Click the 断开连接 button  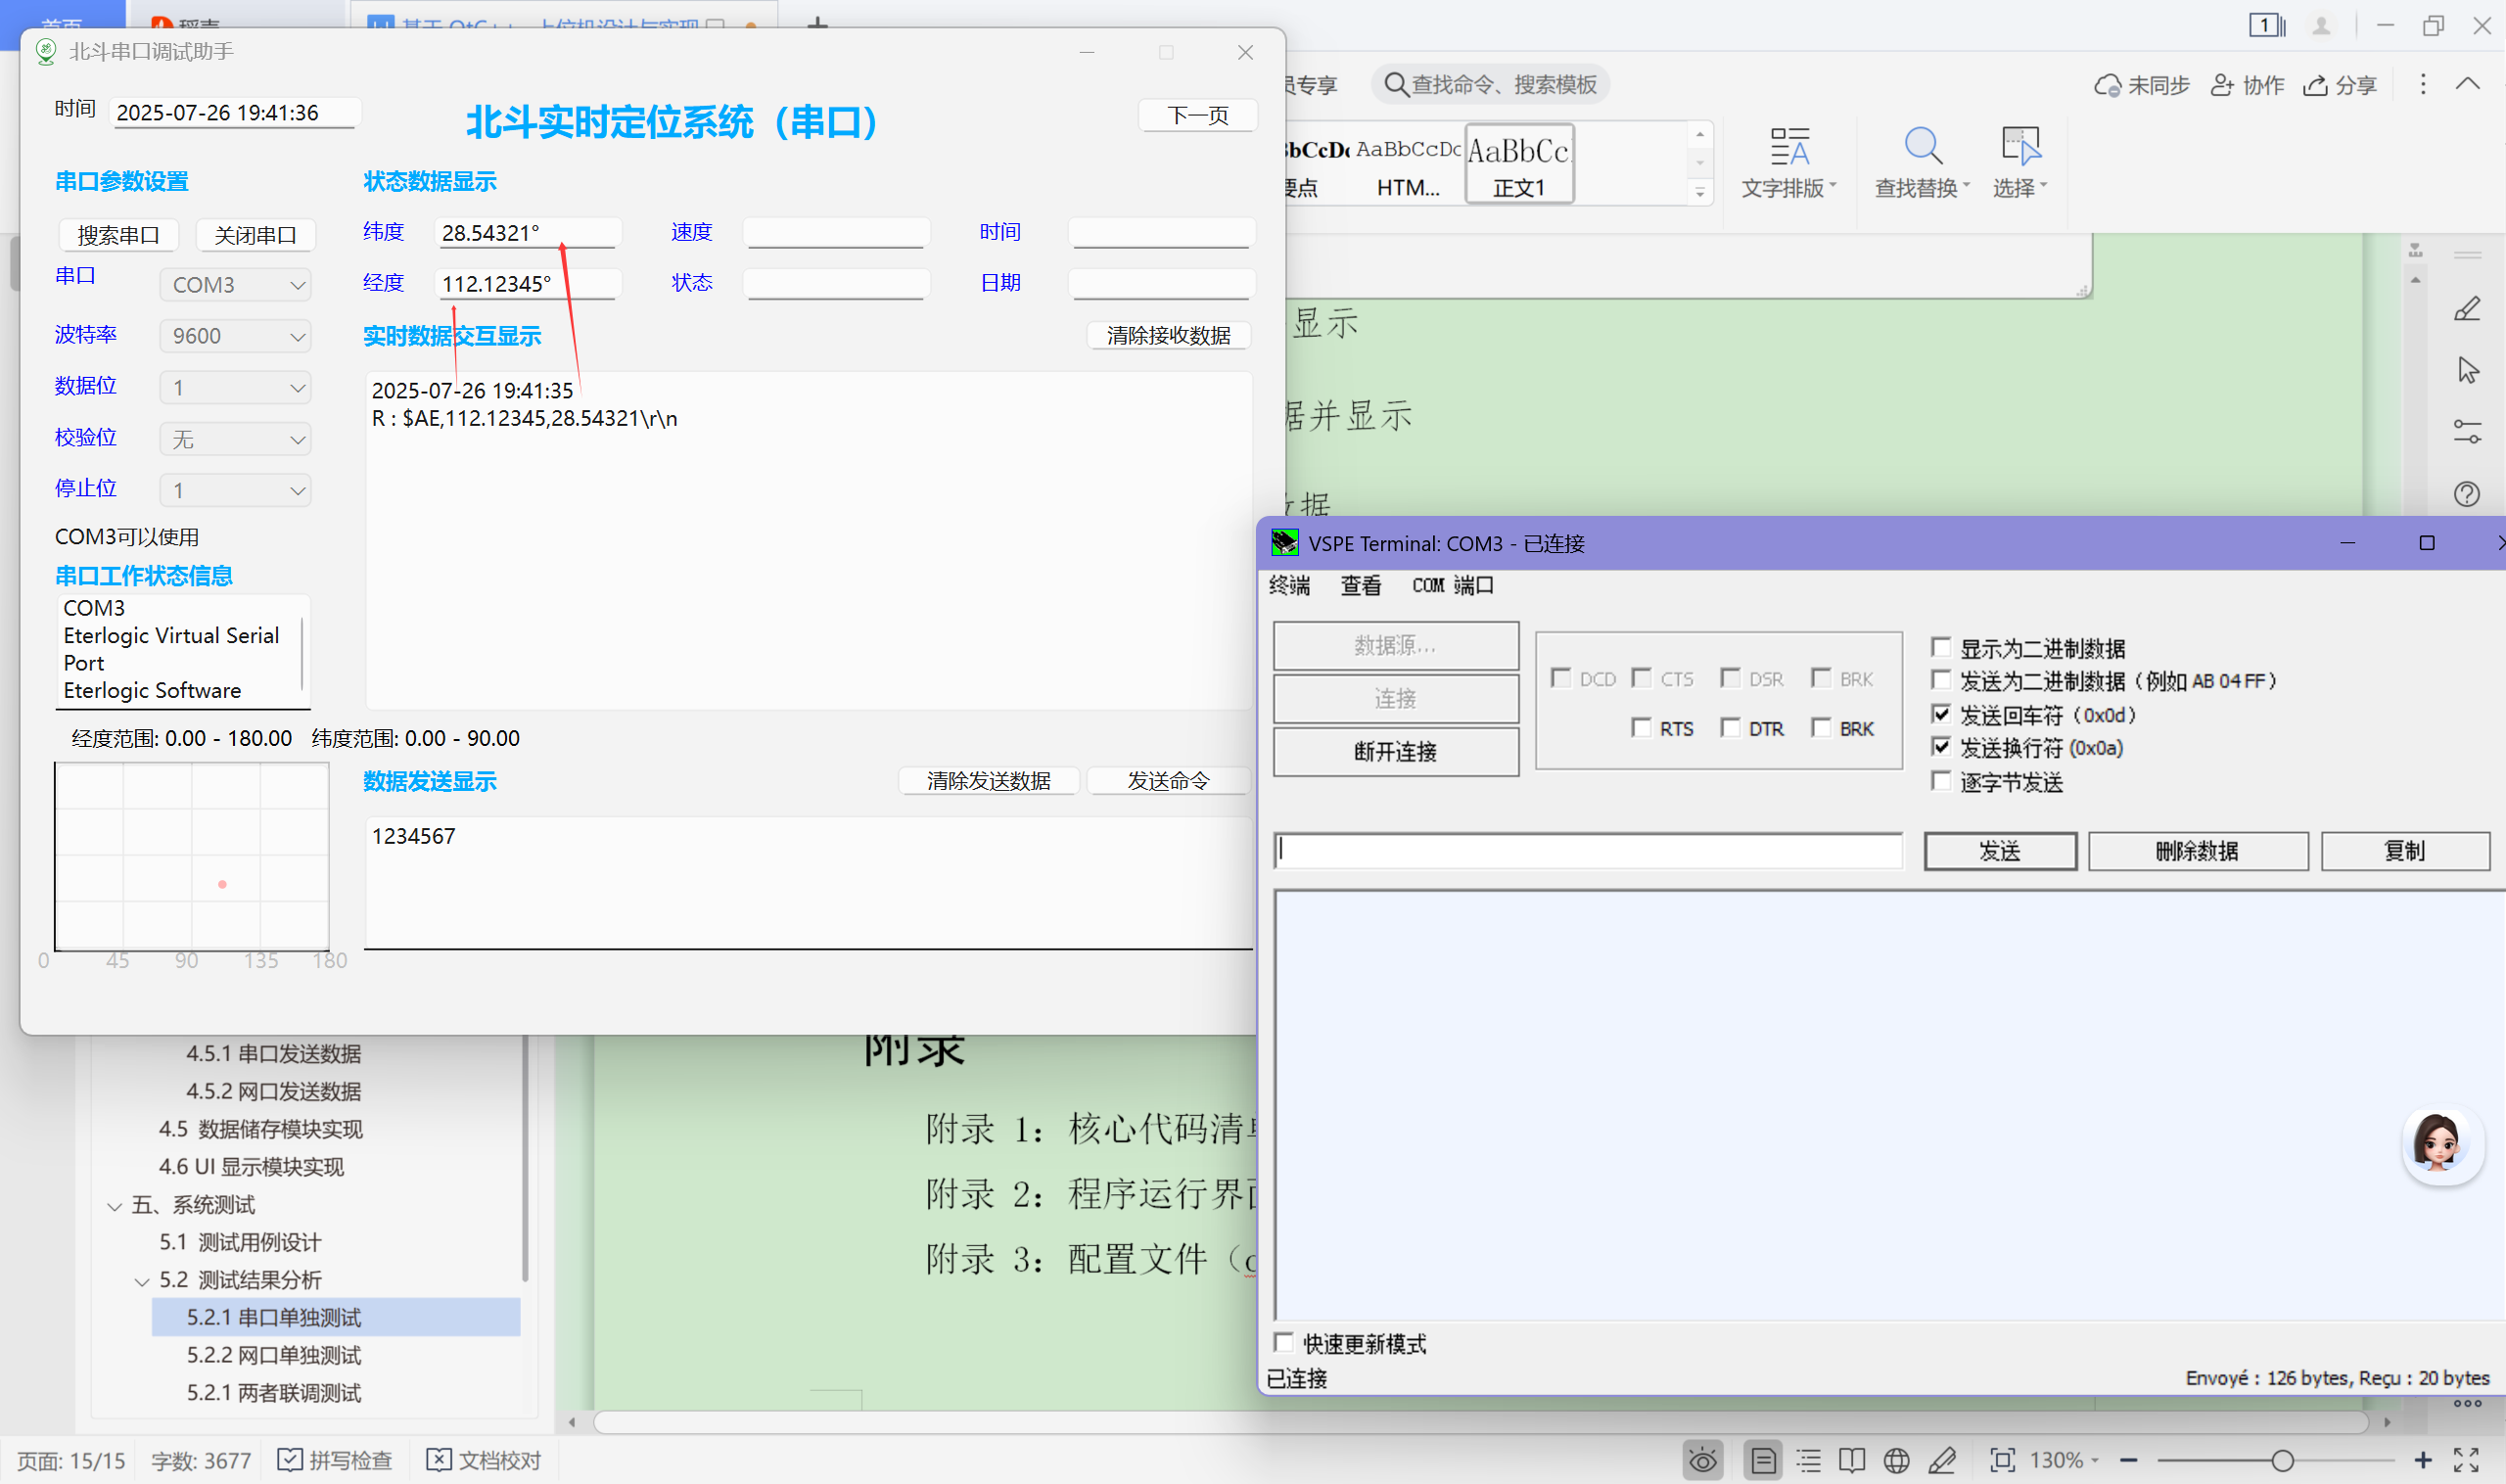tap(1395, 751)
